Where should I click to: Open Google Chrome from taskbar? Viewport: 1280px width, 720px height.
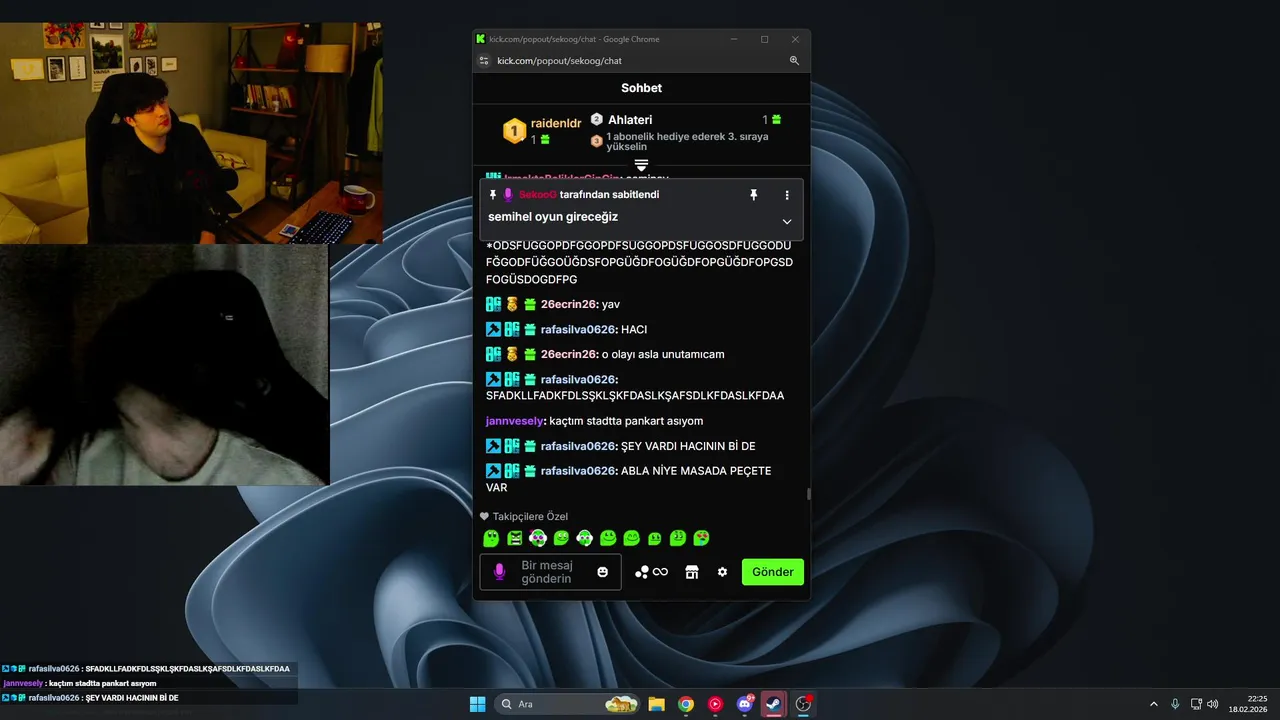[686, 704]
